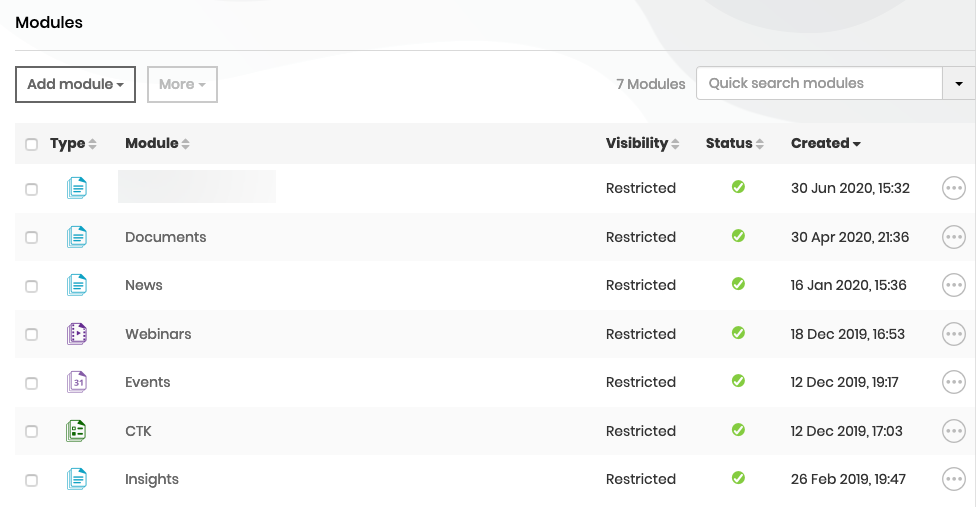Open the Add module dropdown
This screenshot has width=976, height=507.
click(75, 84)
